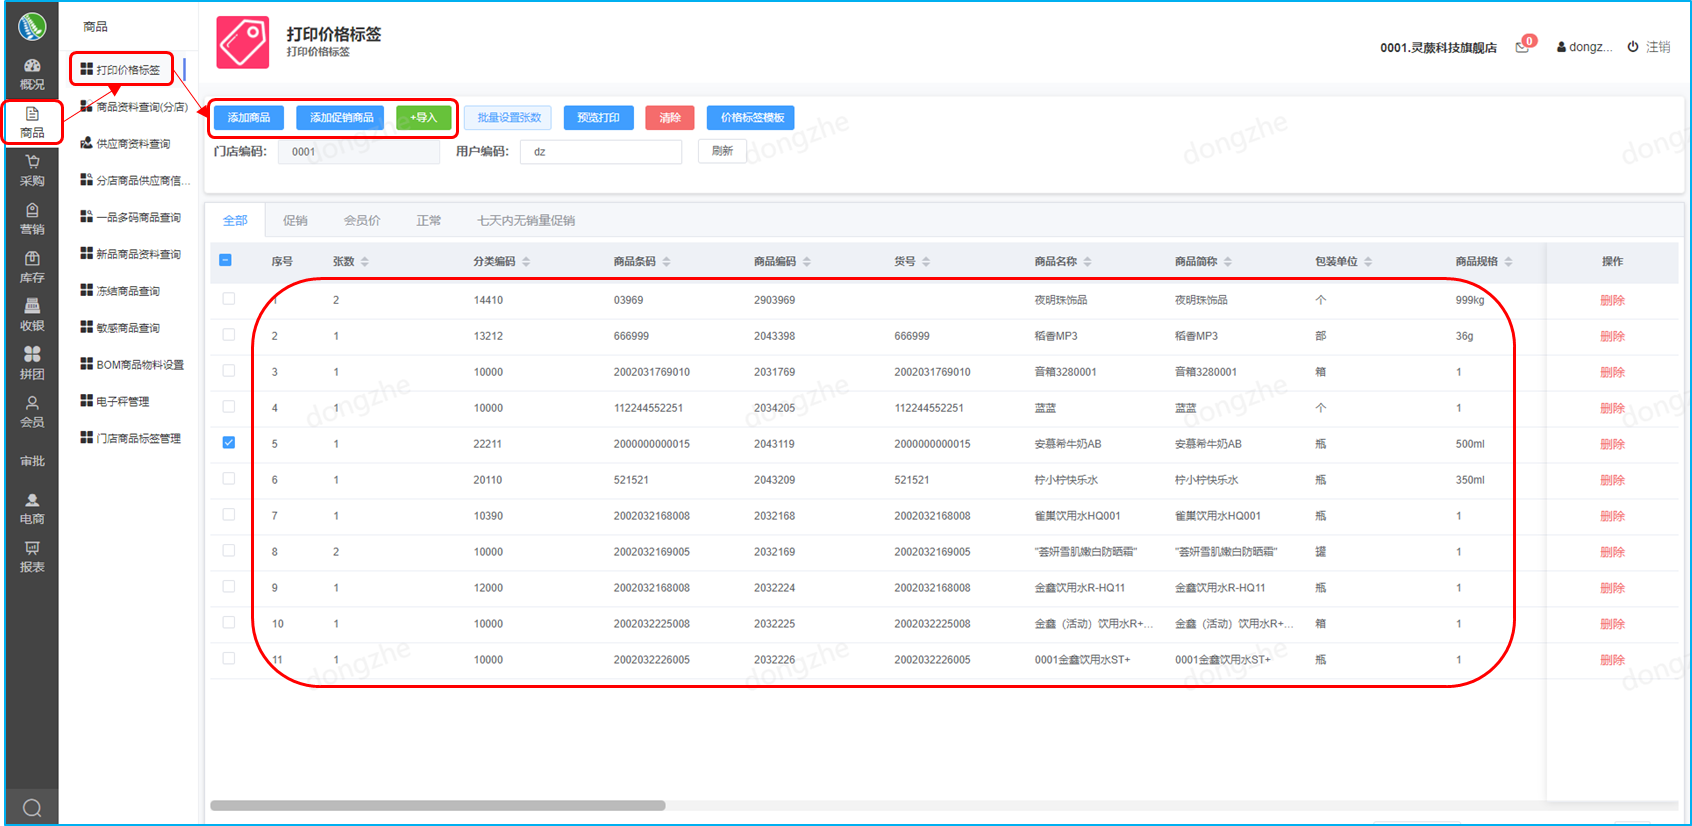Open the 收银 cashier sidebar icon
Image resolution: width=1692 pixels, height=826 pixels.
point(32,315)
